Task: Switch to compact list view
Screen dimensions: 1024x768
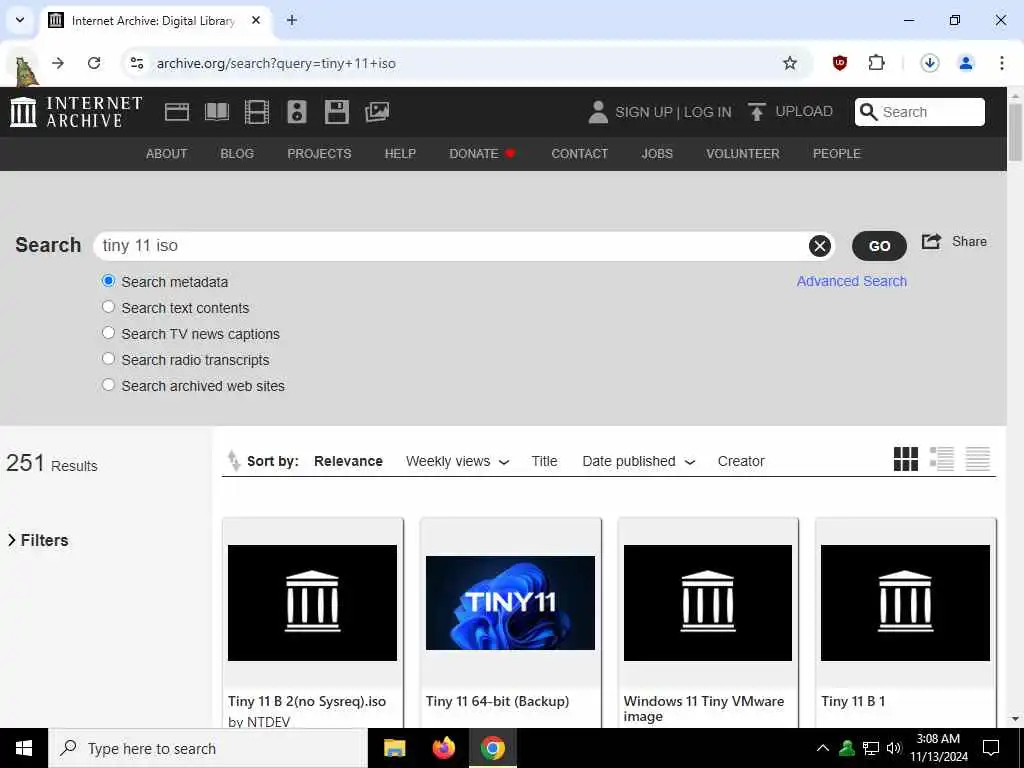Action: [x=978, y=459]
